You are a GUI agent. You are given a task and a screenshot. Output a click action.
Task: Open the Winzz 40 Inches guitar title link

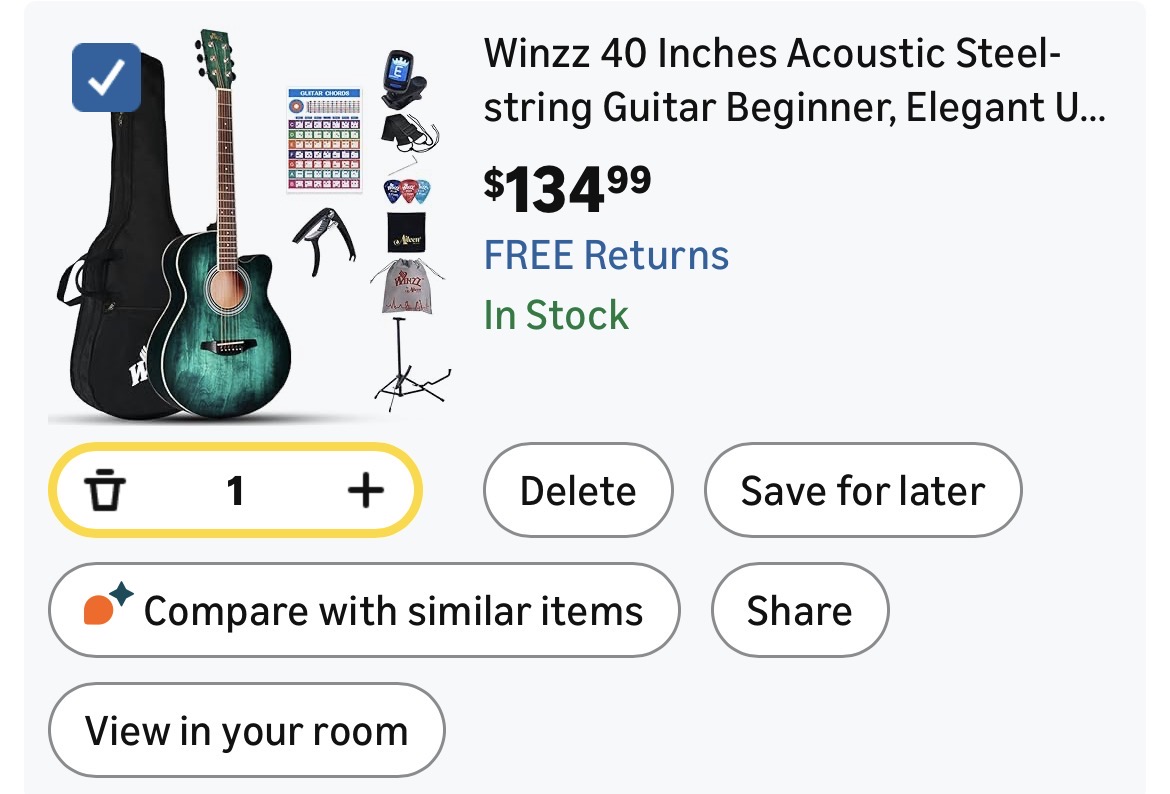coord(794,80)
